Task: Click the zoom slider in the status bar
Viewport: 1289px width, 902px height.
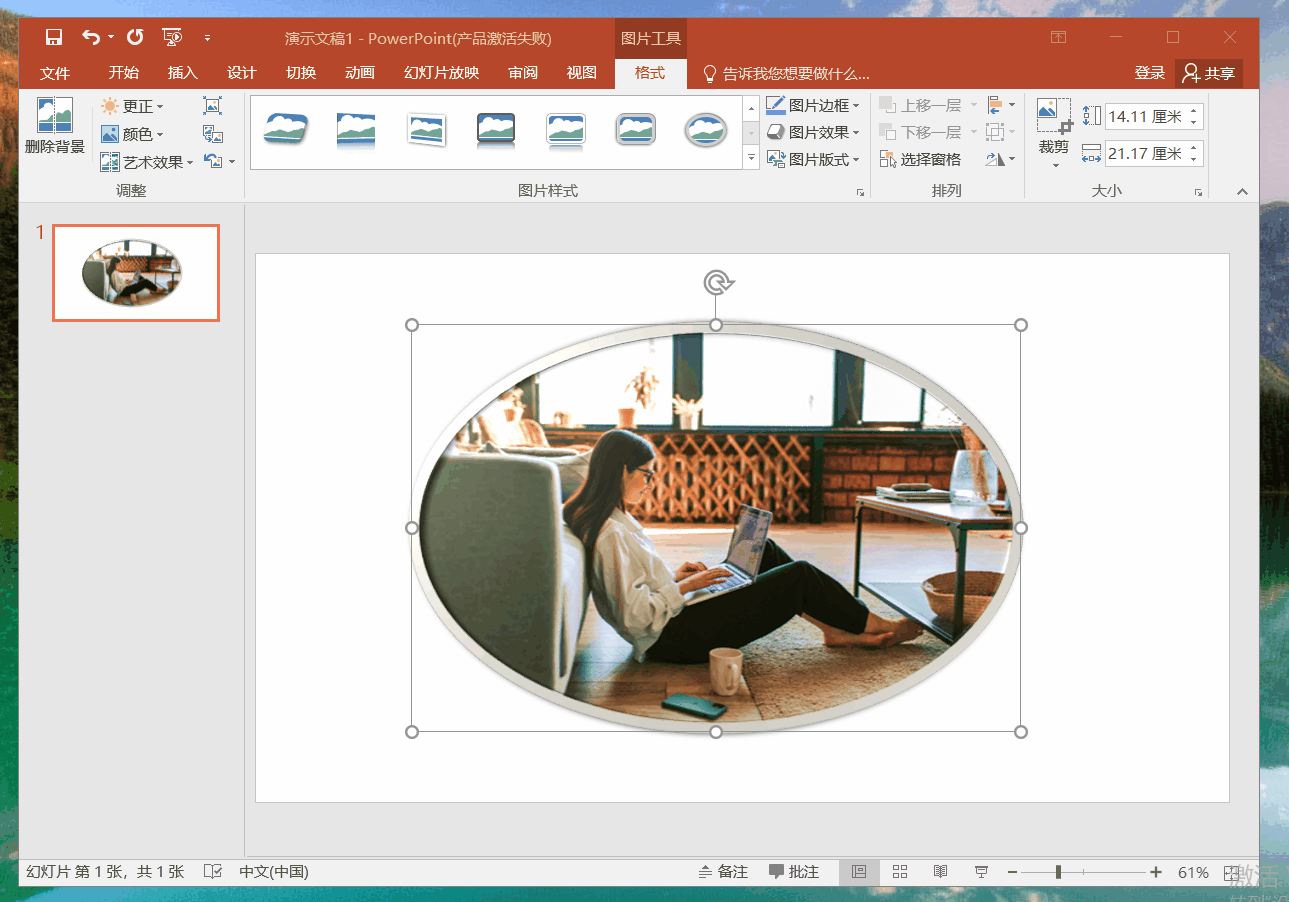Action: coord(1058,872)
